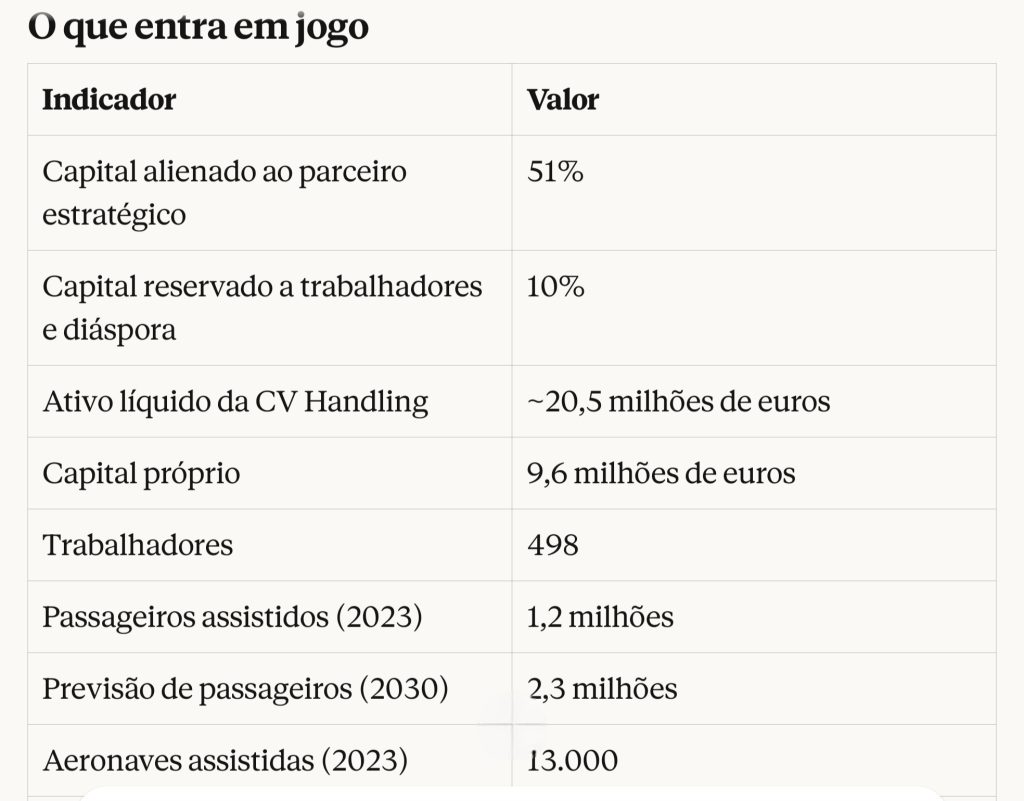Click the '1,2 milhões' value
Screen dimensions: 1024x801
point(600,617)
